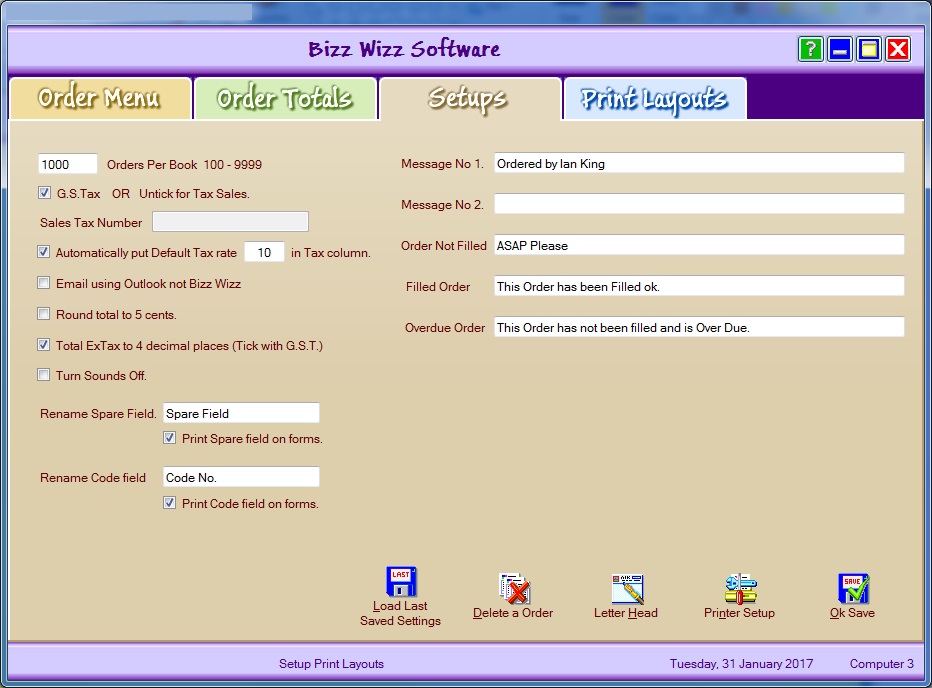The height and width of the screenshot is (688, 932).
Task: Untick Automatically put Default Tax rate
Action: coord(43,252)
